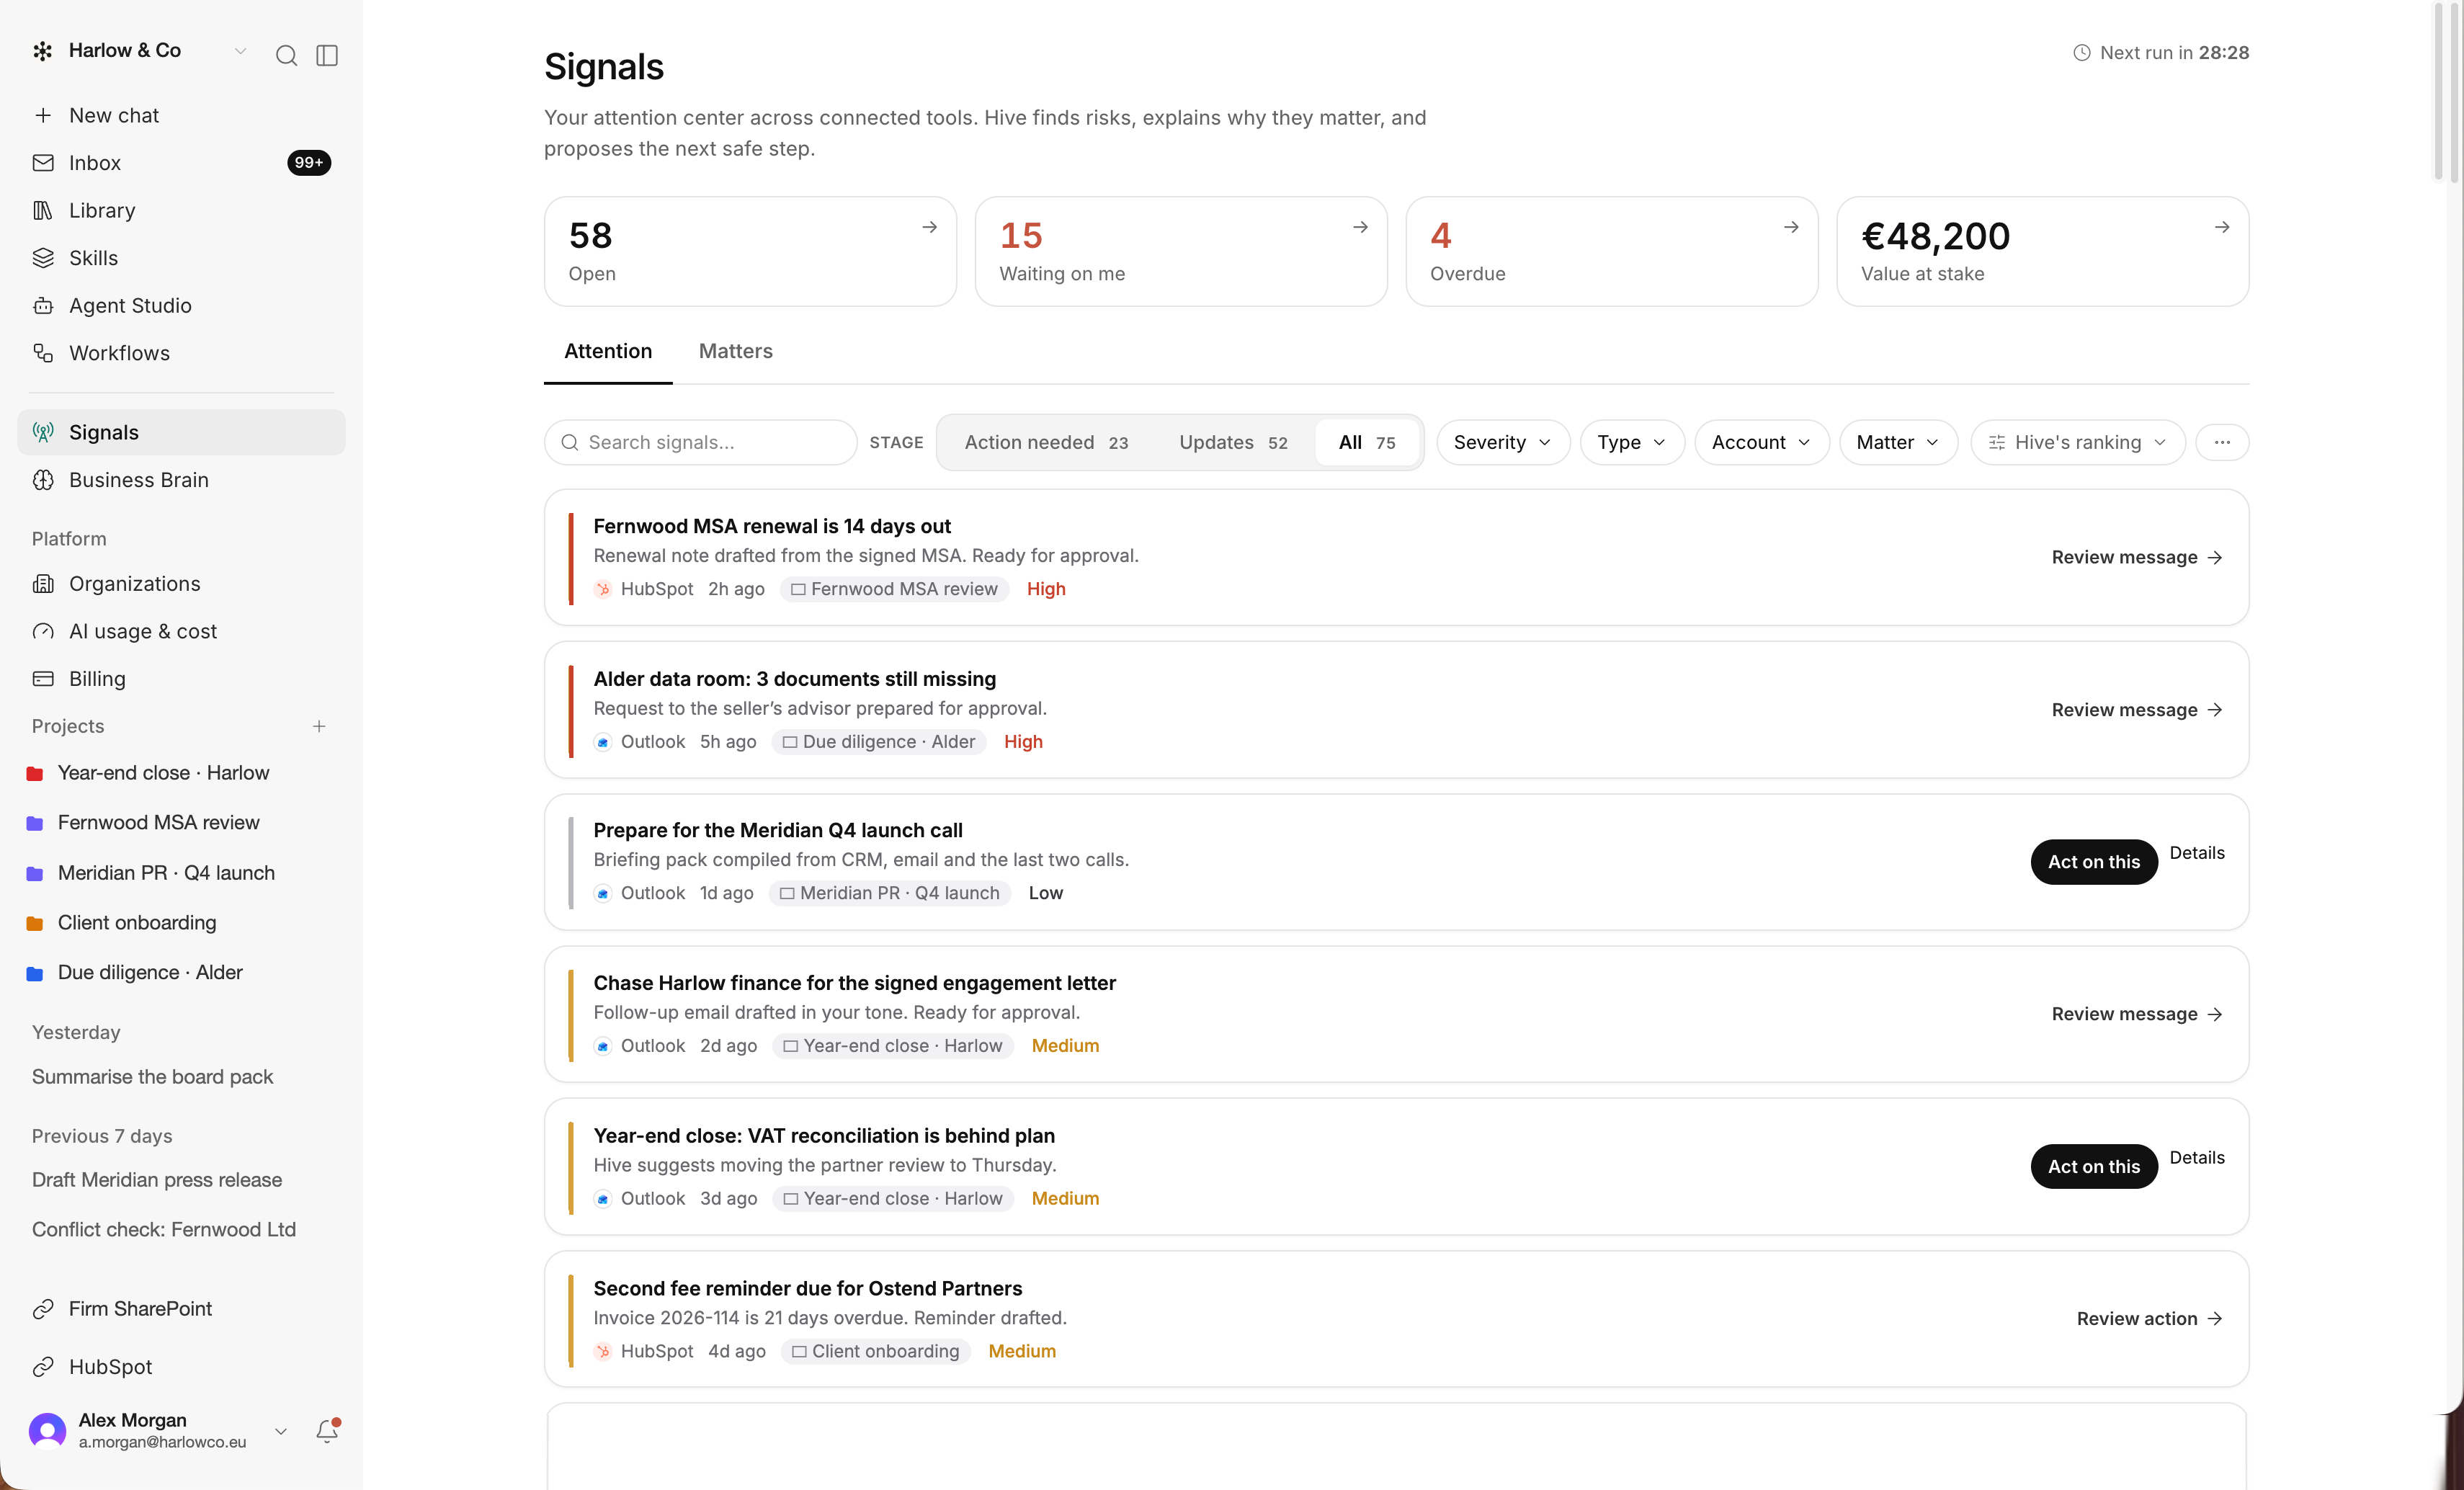Open the Firm SharePoint link
2464x1490 pixels.
pyautogui.click(x=181, y=1309)
